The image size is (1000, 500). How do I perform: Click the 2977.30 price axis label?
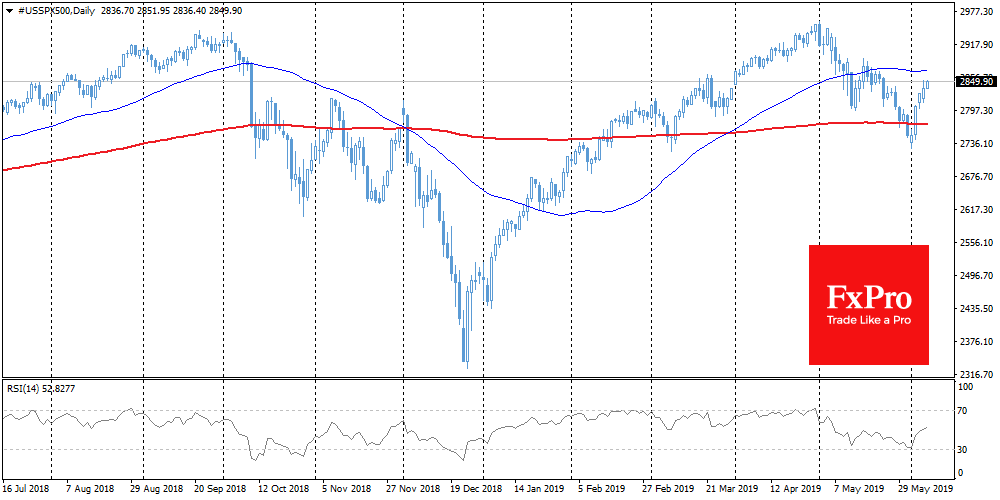coord(975,11)
